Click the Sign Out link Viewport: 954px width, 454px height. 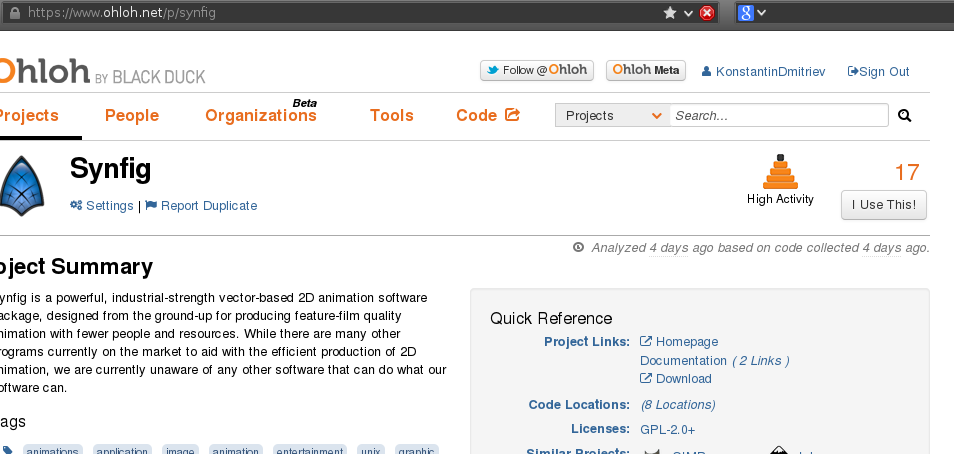click(x=878, y=72)
